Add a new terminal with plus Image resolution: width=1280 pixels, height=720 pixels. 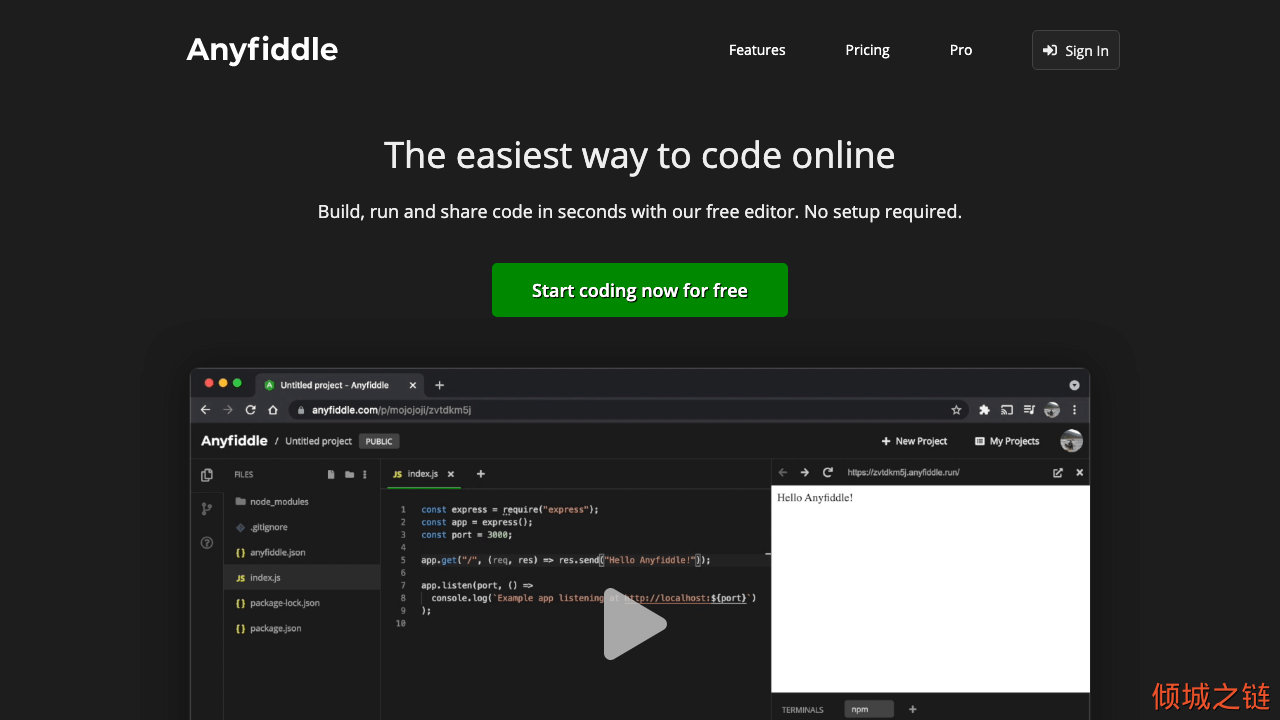click(912, 709)
